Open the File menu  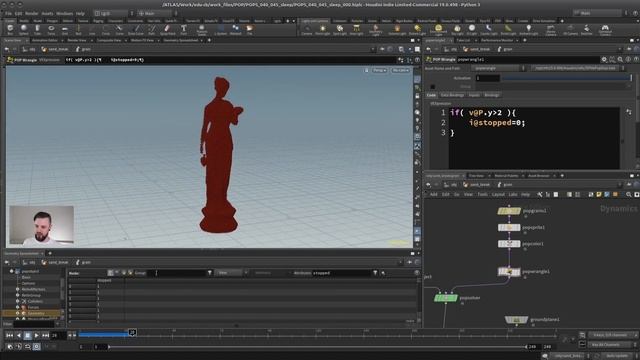click(x=8, y=13)
